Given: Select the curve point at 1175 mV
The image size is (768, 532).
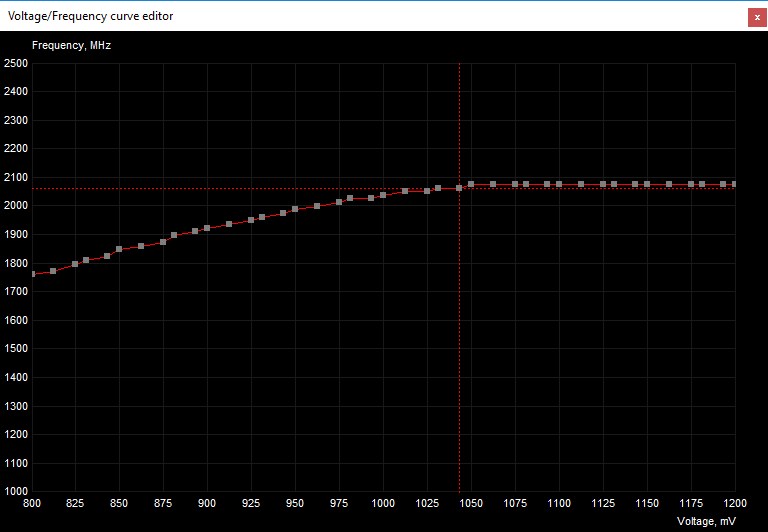Looking at the screenshot, I should (691, 184).
